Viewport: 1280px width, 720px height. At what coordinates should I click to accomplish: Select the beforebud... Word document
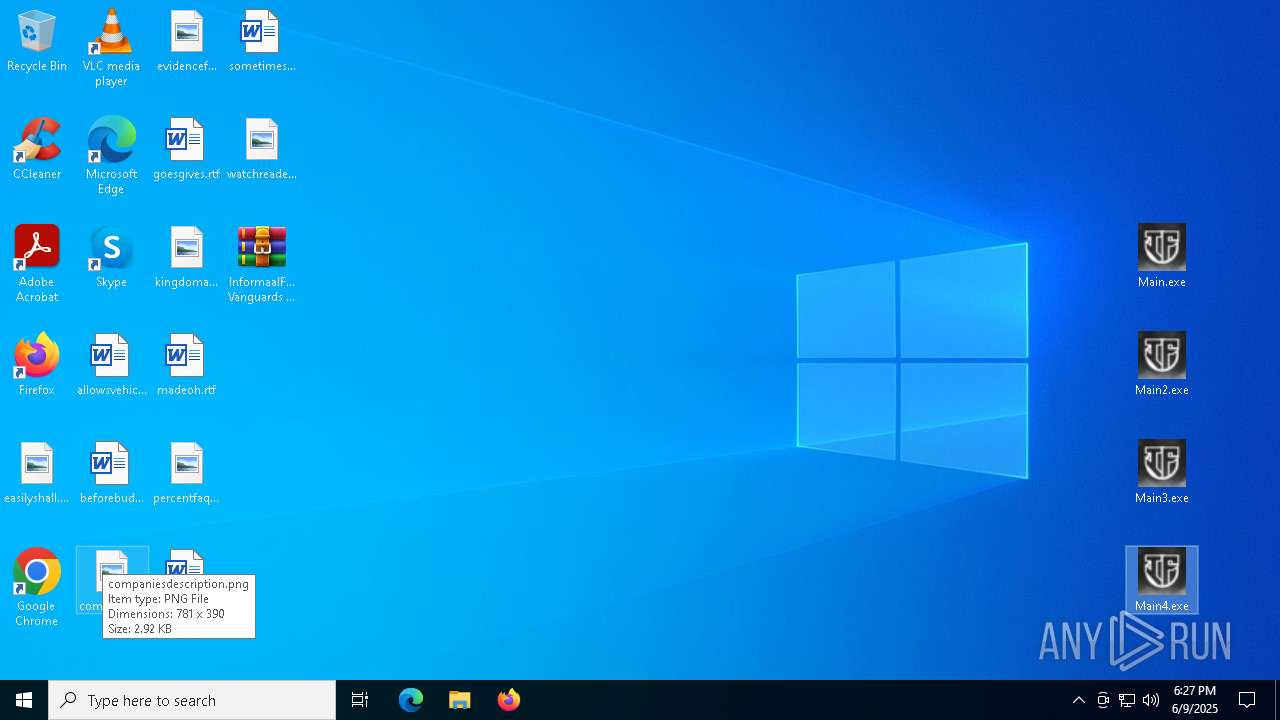click(x=111, y=474)
